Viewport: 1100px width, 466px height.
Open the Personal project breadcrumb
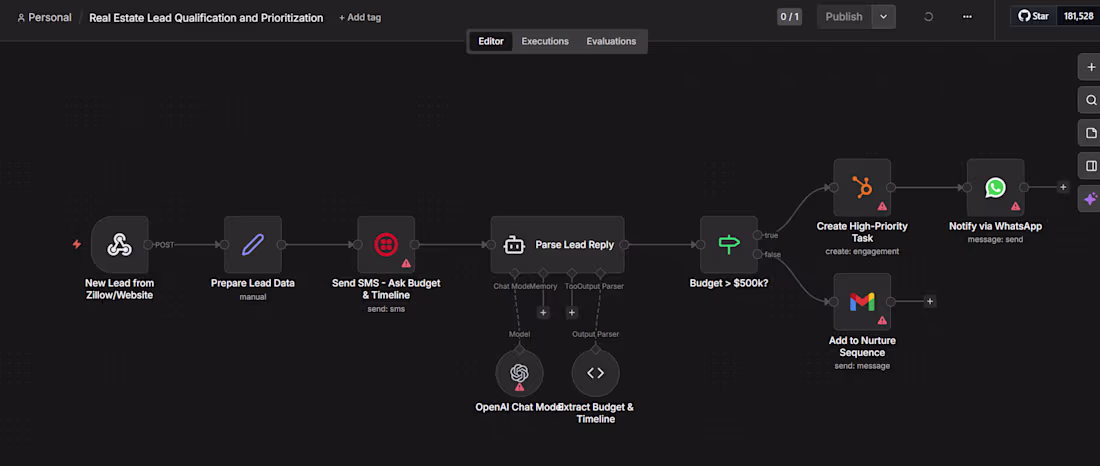click(x=44, y=18)
